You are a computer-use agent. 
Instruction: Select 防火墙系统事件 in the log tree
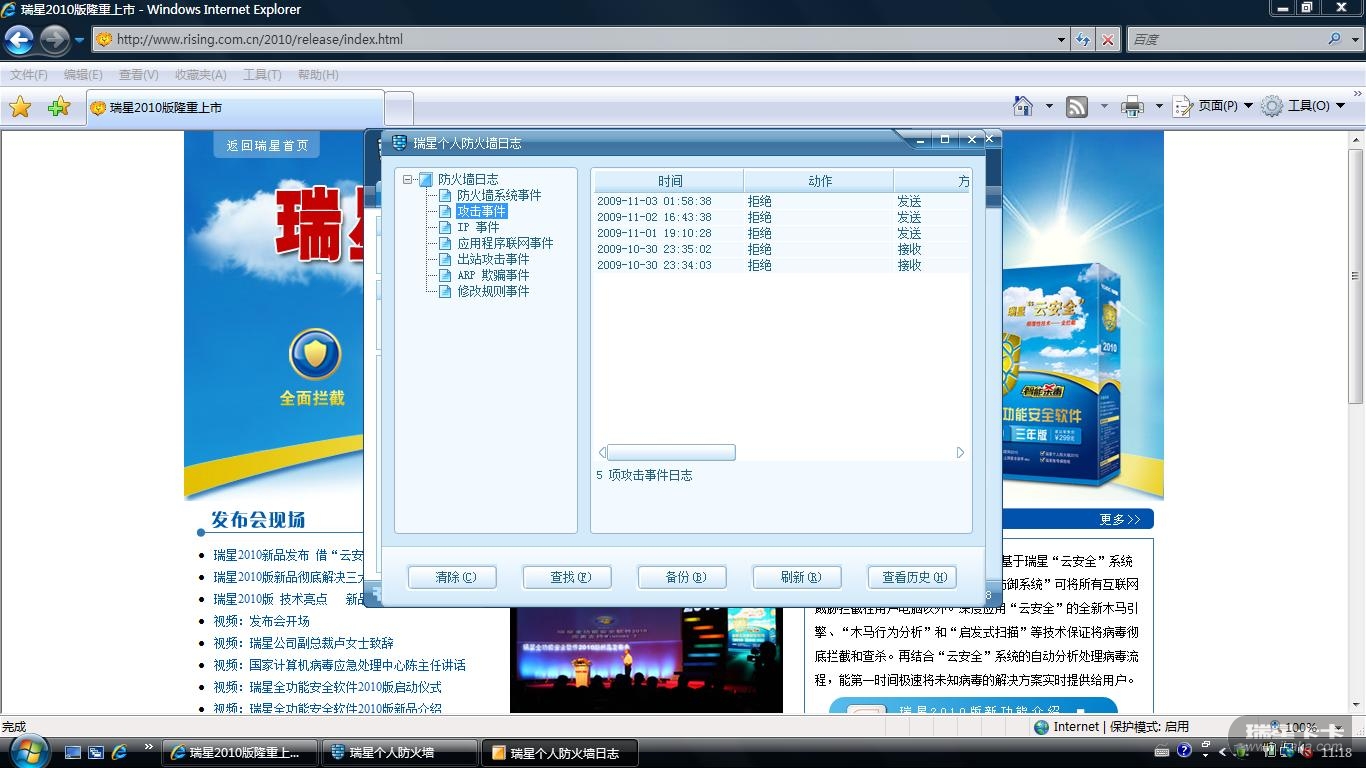[x=499, y=195]
